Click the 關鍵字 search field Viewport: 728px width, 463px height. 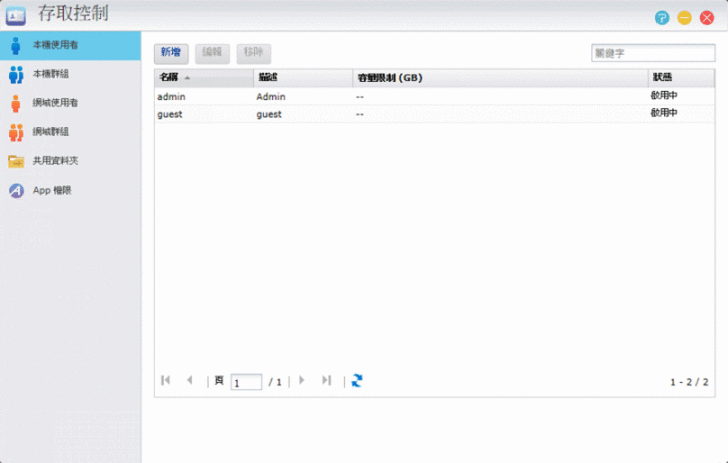(x=638, y=53)
